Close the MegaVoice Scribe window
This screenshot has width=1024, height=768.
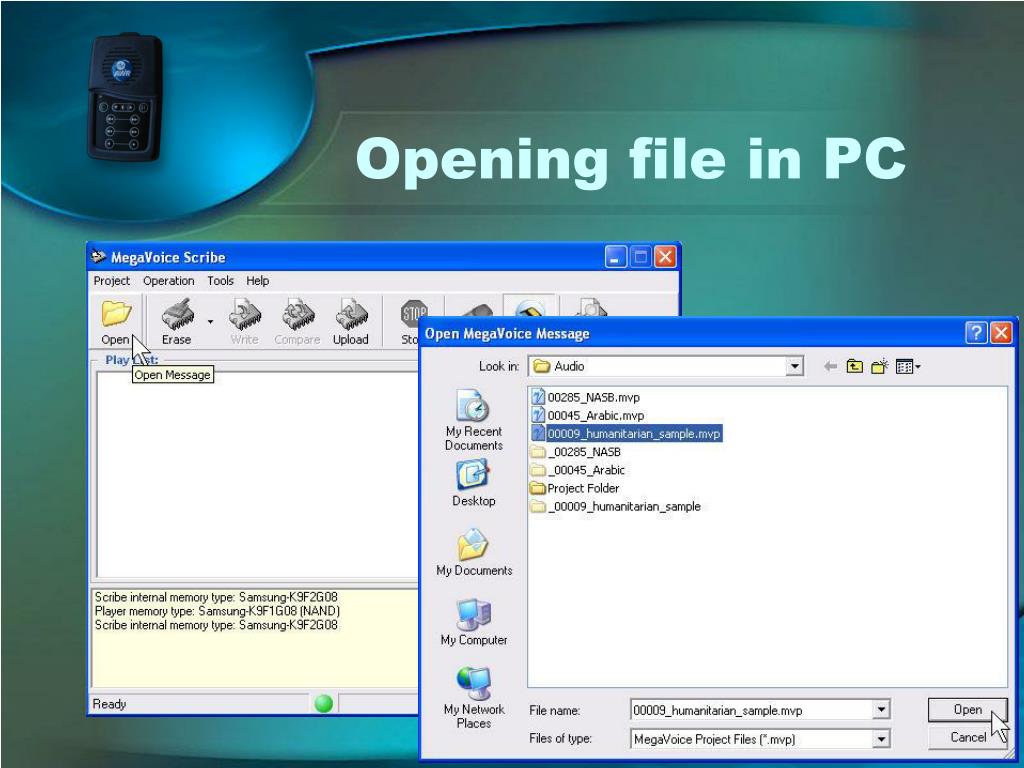pyautogui.click(x=665, y=257)
